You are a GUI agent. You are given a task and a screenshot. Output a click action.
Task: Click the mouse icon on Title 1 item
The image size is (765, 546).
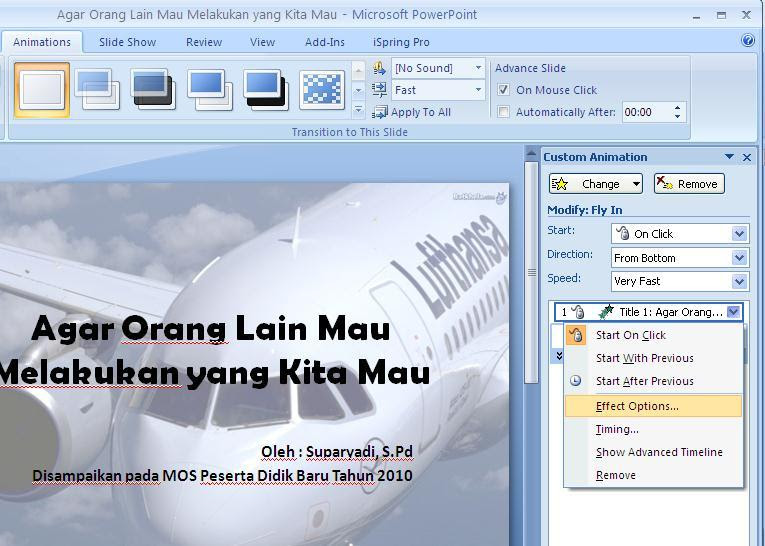578,312
